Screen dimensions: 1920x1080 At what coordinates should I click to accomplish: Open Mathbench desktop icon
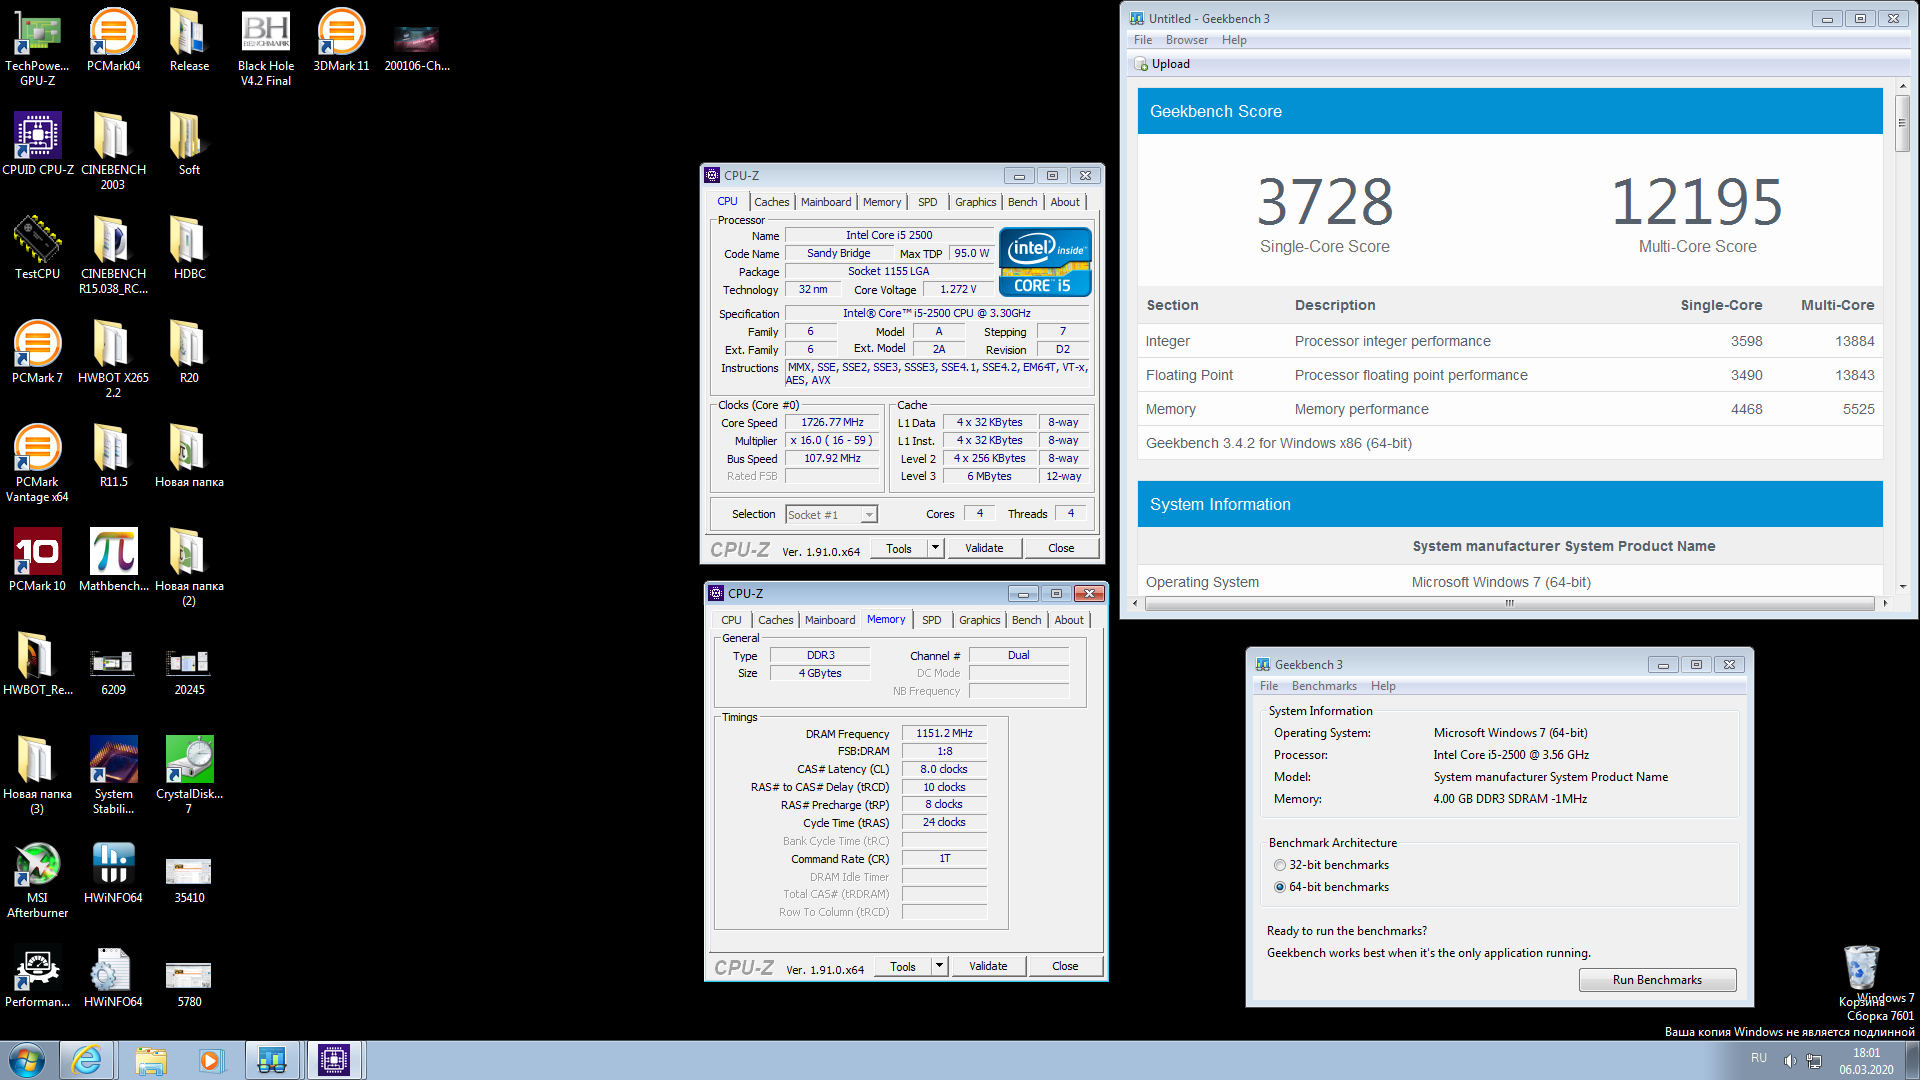pos(113,560)
